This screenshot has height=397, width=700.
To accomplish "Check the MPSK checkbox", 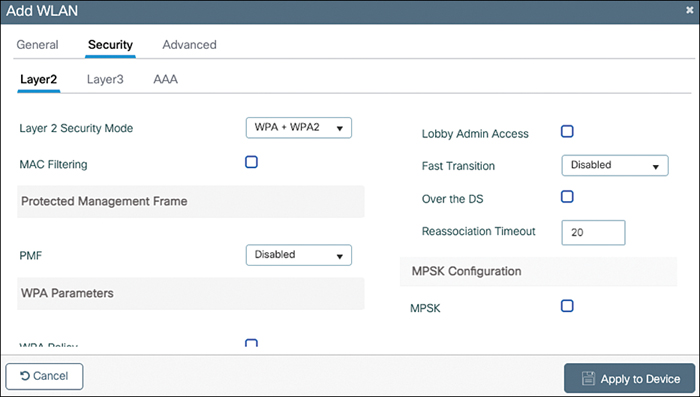I will pos(567,306).
